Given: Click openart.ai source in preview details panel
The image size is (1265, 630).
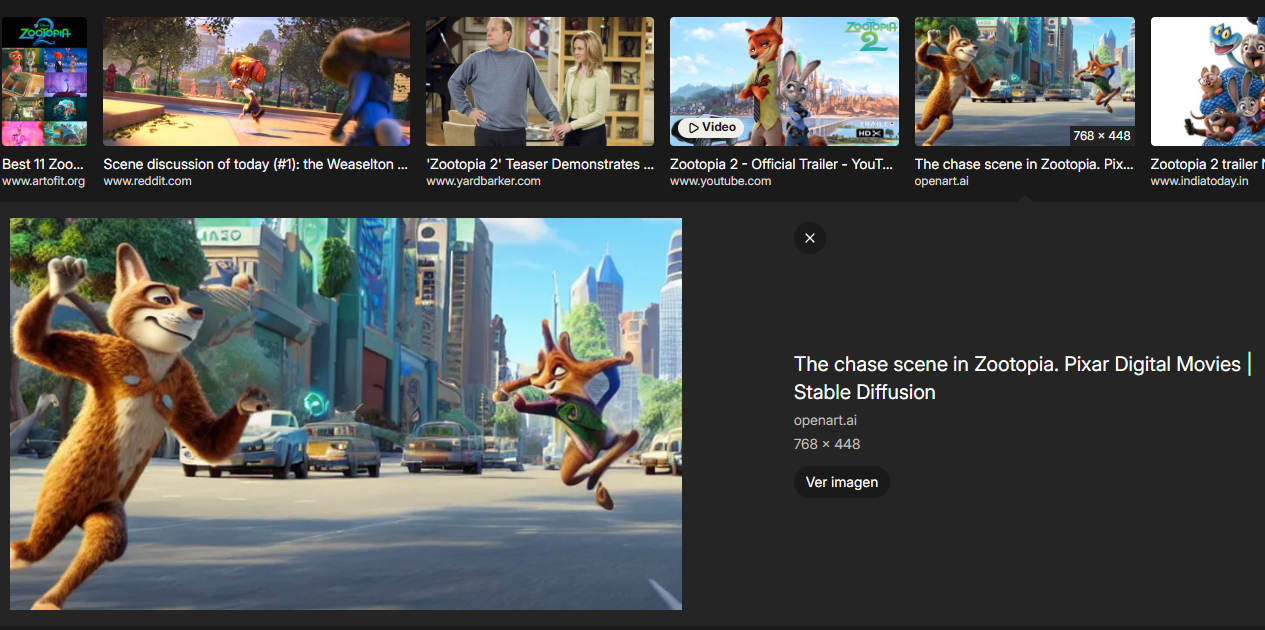Looking at the screenshot, I should pyautogui.click(x=825, y=421).
